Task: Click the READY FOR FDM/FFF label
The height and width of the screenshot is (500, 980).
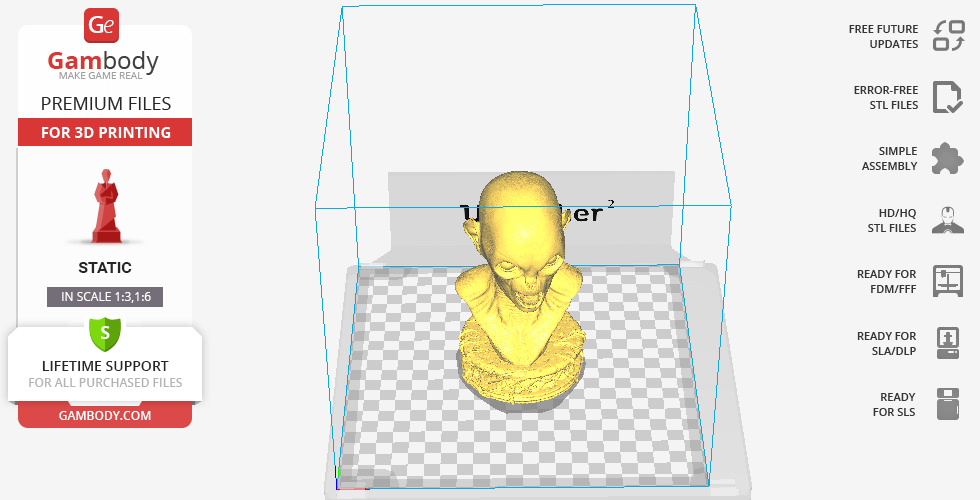Action: click(x=886, y=281)
